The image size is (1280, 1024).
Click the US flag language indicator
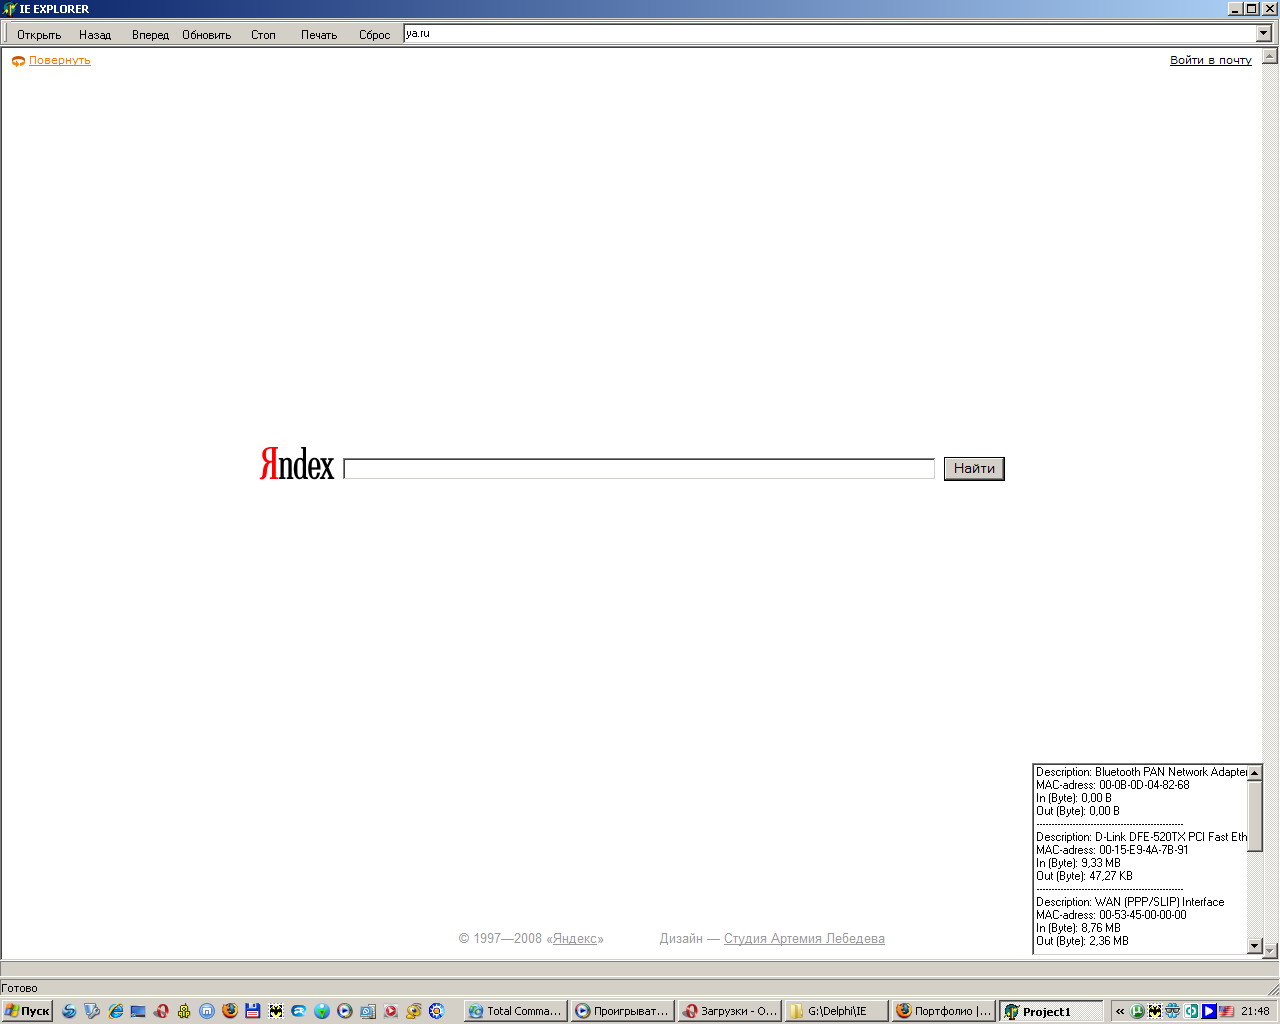coord(1226,1011)
